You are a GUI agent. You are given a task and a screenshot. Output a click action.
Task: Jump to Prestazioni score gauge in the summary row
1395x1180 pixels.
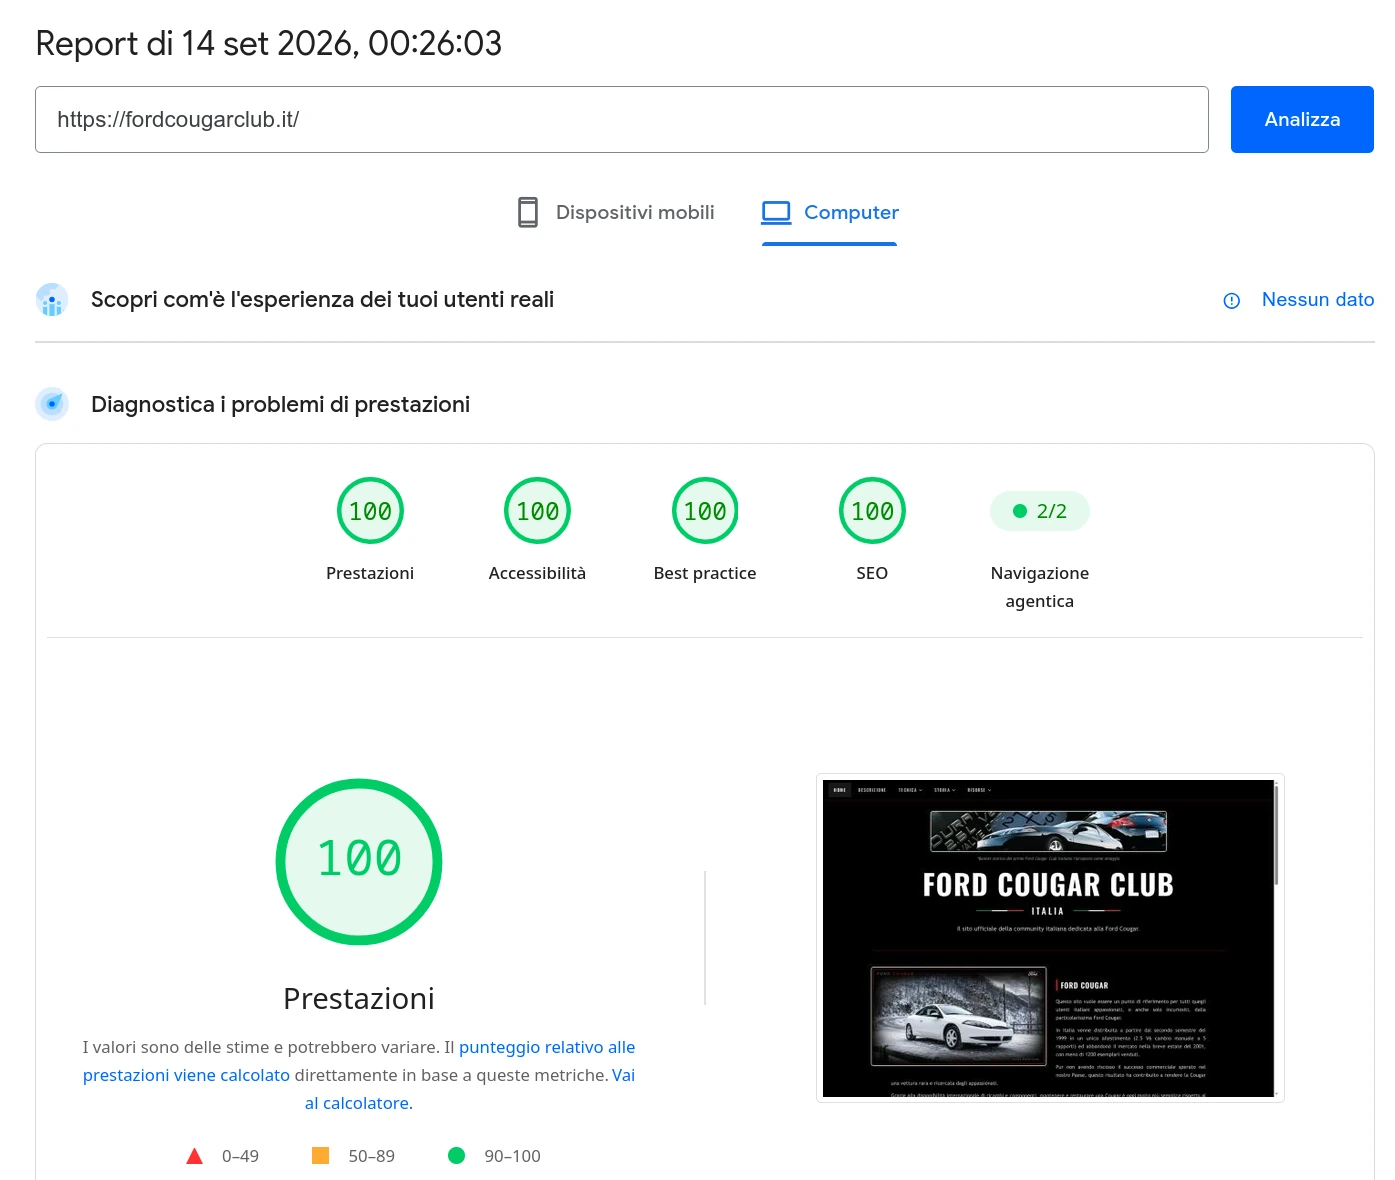click(370, 511)
